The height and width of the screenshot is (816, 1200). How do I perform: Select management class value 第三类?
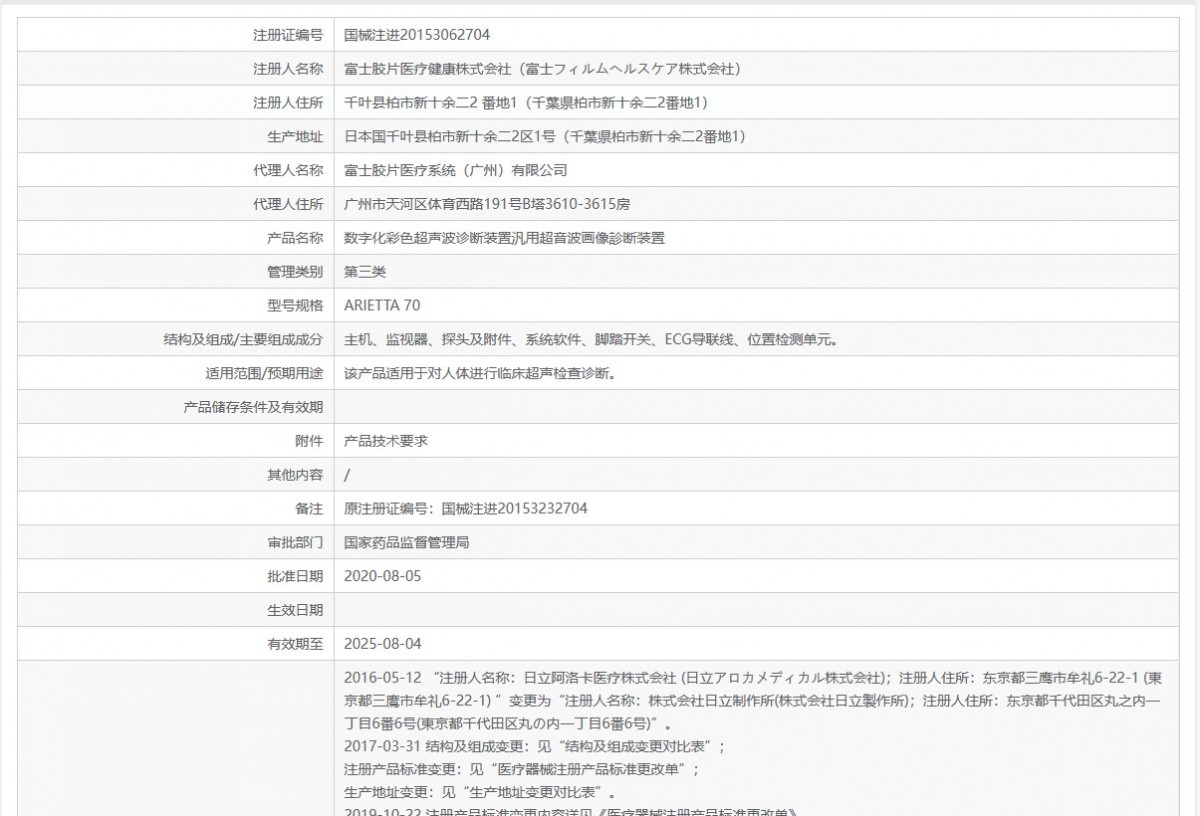coord(365,273)
